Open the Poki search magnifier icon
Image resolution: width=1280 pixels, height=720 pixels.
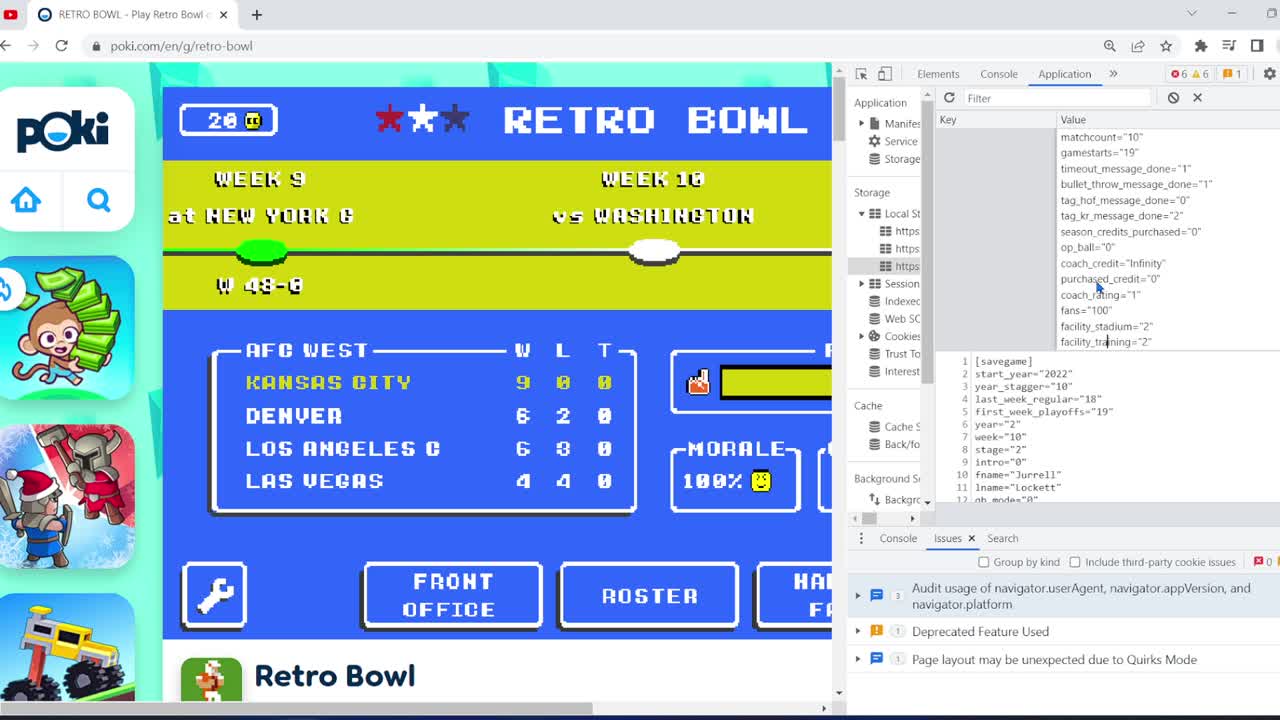tap(98, 200)
